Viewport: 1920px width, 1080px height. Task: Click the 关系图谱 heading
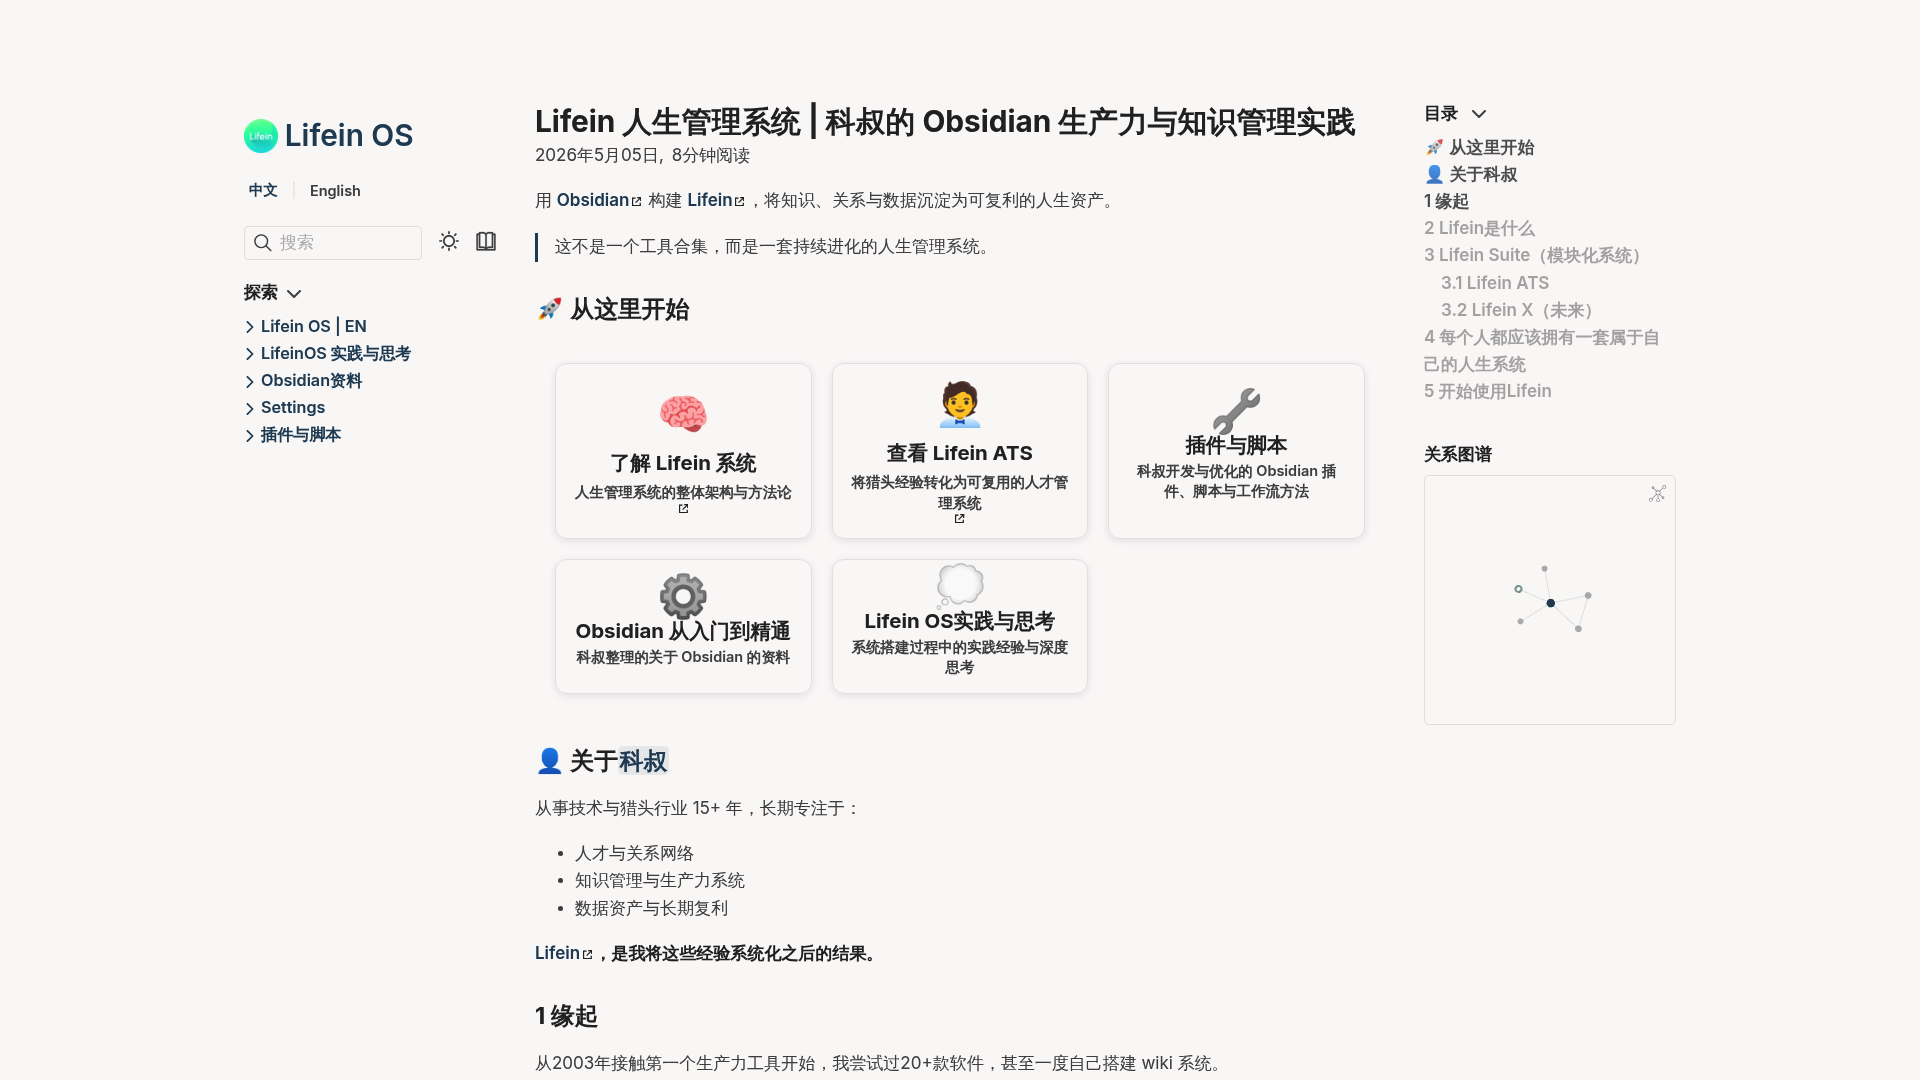coord(1458,455)
